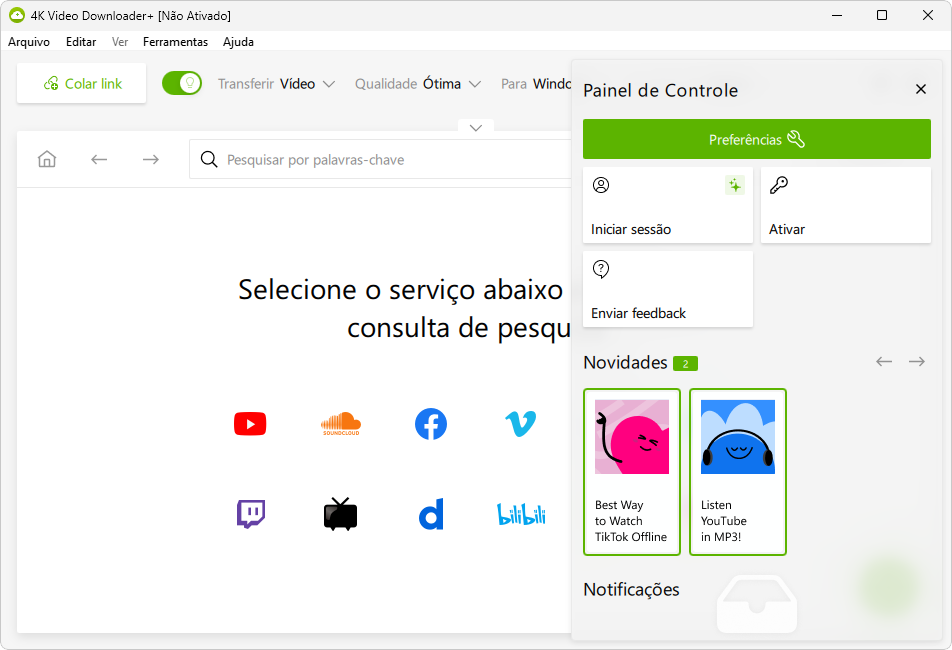952x650 pixels.
Task: Open the Ferramentas menu
Action: click(x=175, y=42)
